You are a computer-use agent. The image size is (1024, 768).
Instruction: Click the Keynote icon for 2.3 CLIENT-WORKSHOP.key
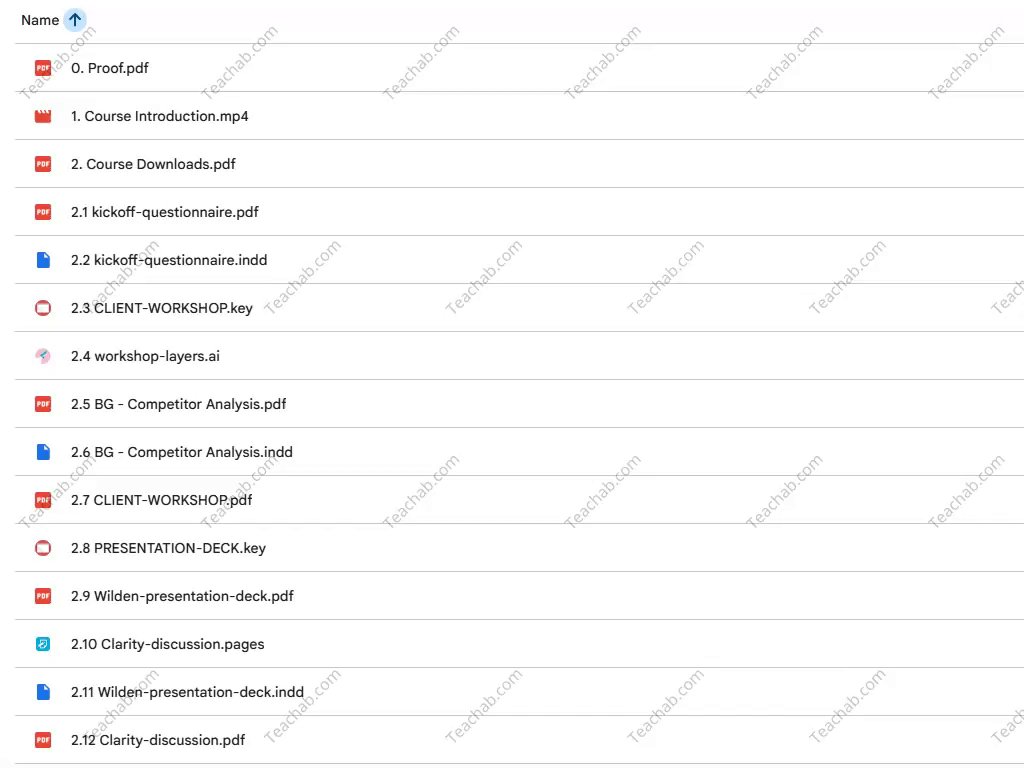point(43,308)
